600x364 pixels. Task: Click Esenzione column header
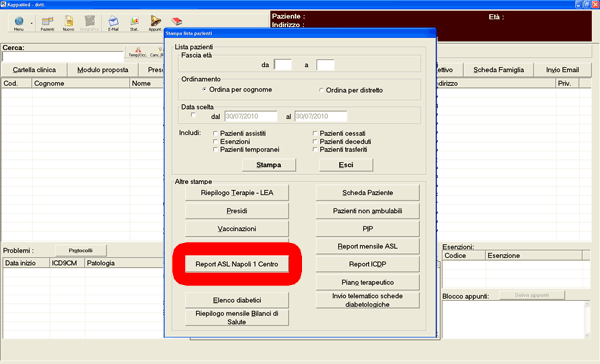point(534,255)
